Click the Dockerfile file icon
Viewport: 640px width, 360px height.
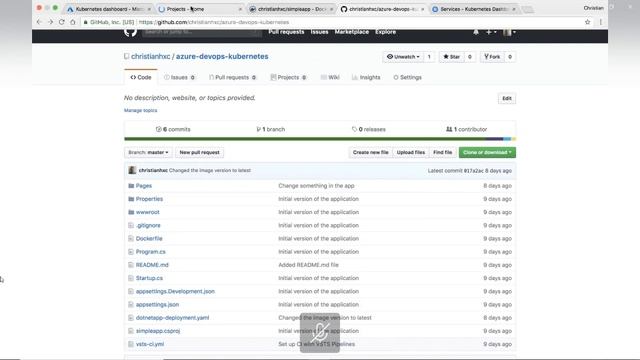pos(131,238)
